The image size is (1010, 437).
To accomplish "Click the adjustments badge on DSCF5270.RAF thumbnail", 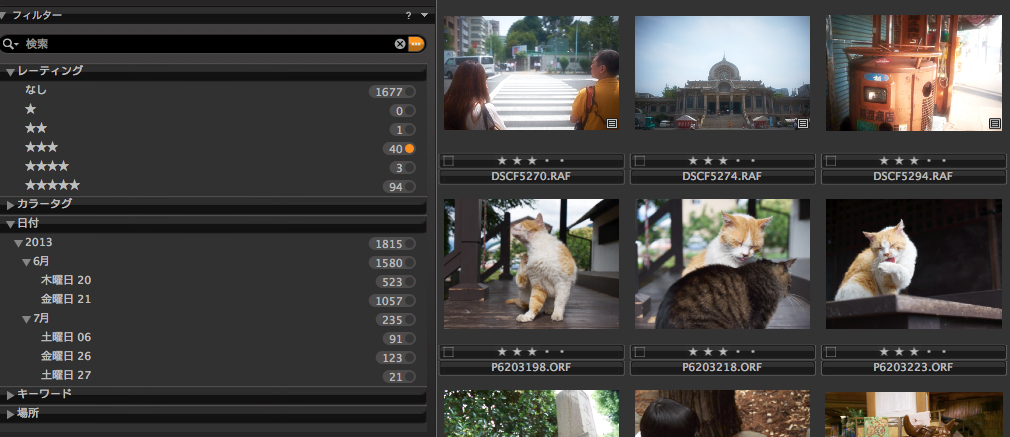I will [610, 123].
